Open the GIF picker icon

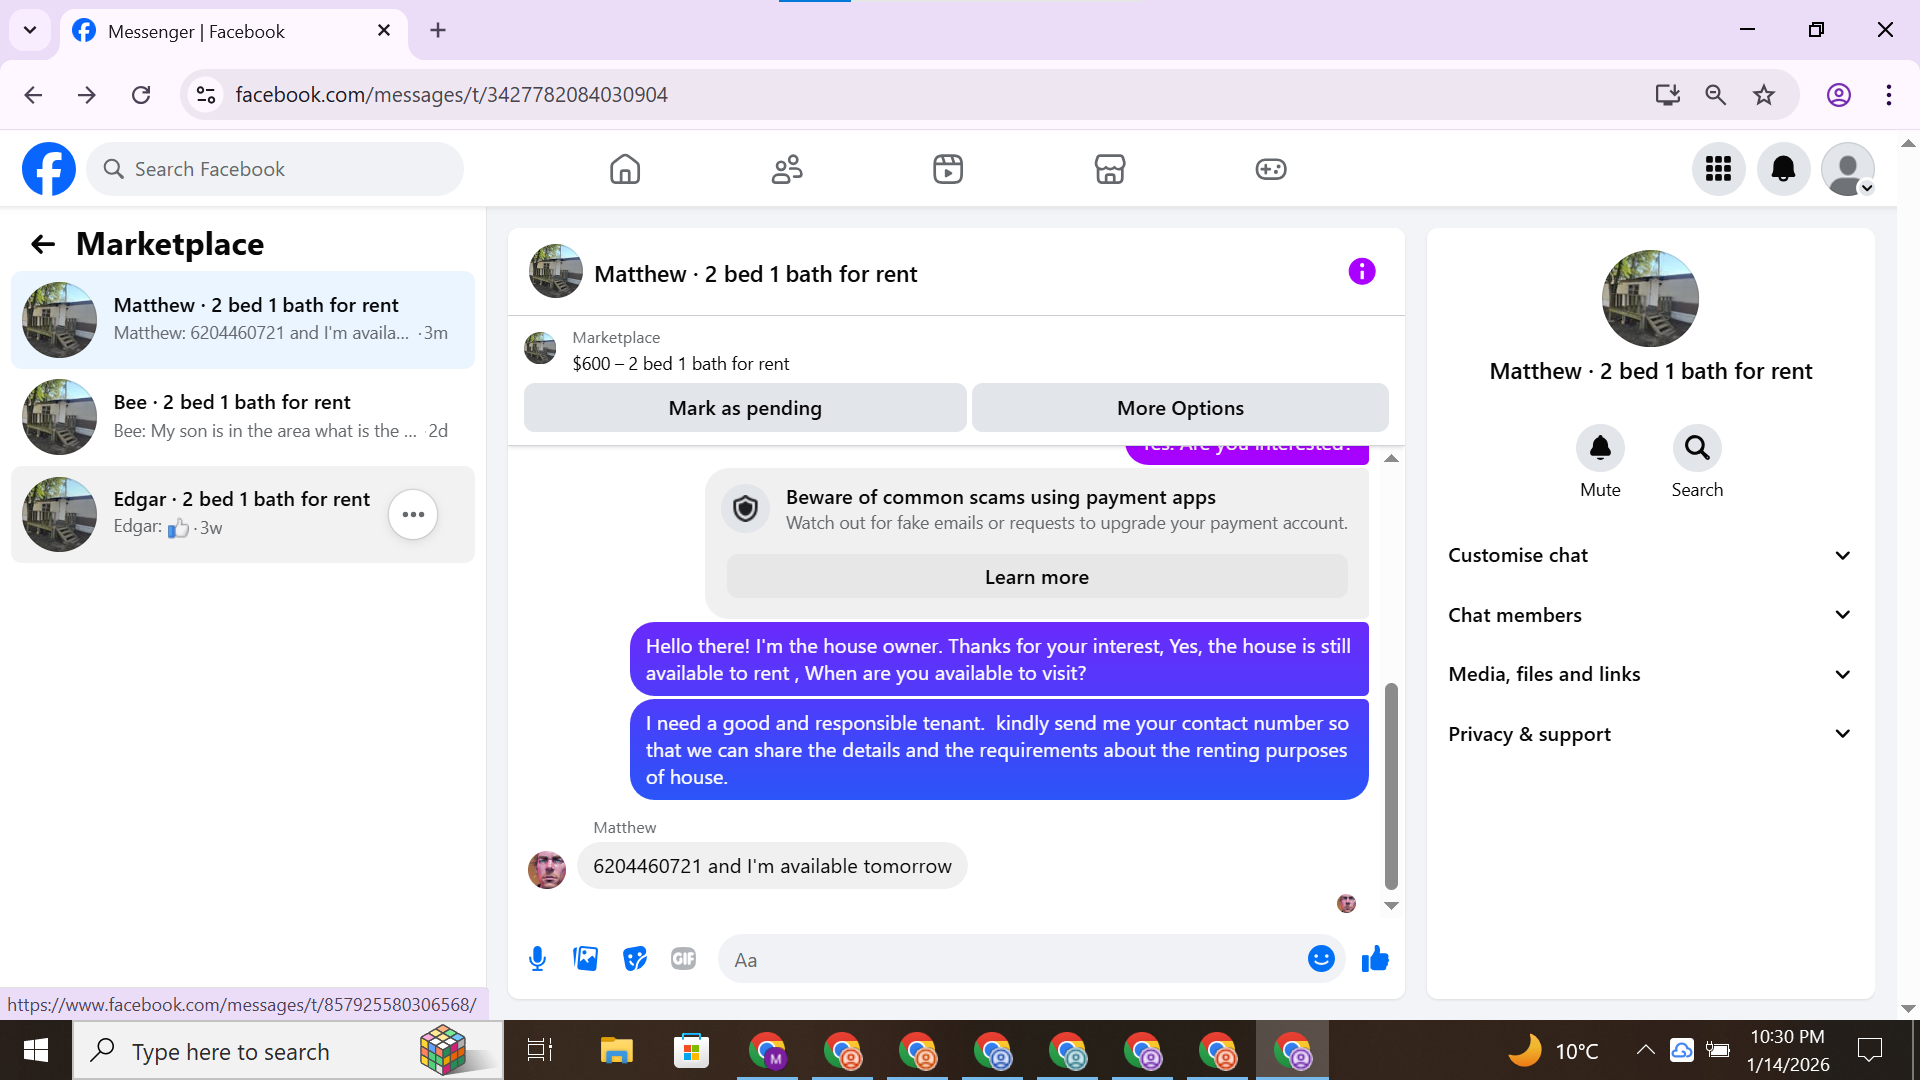tap(683, 959)
